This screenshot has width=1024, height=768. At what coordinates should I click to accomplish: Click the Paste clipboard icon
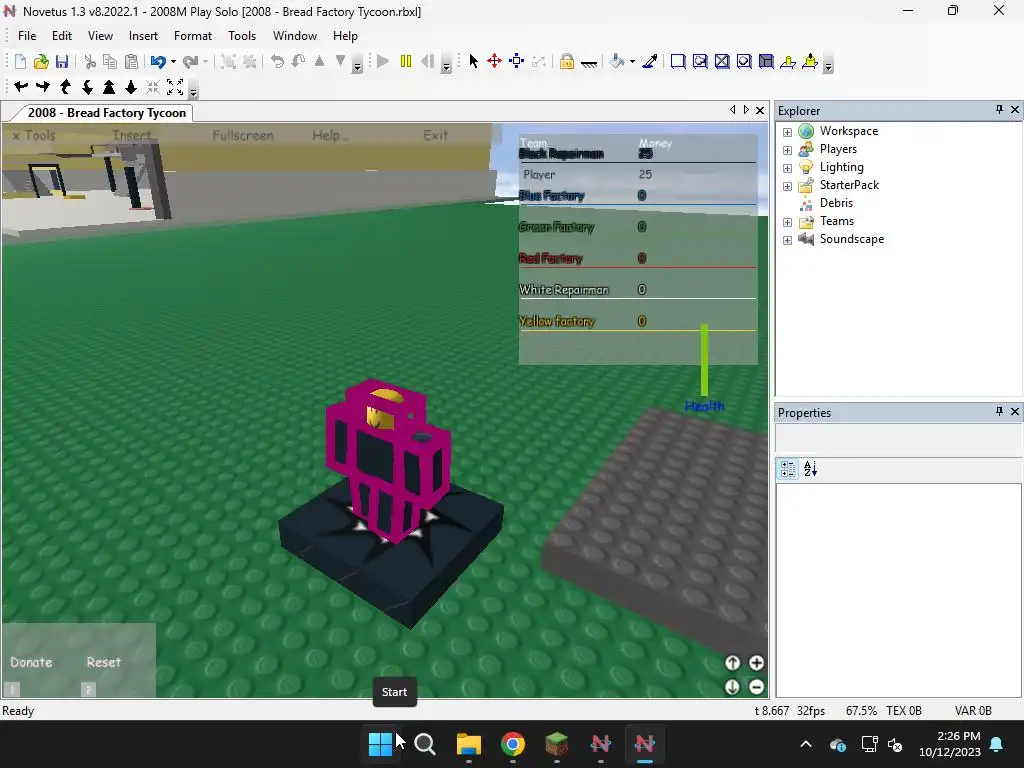(x=131, y=61)
